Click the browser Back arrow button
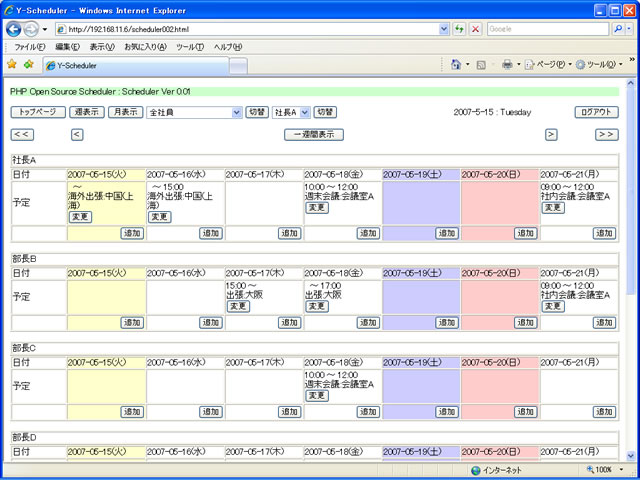Viewport: 640px width, 480px height. [14, 29]
